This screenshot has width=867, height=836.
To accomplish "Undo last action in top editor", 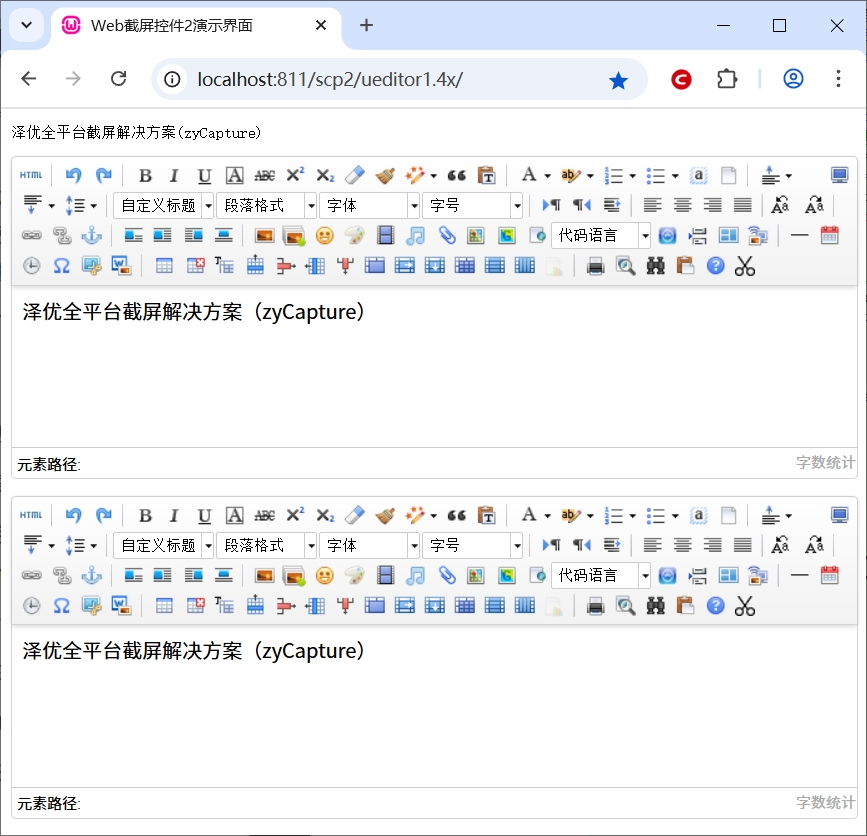I will click(73, 175).
